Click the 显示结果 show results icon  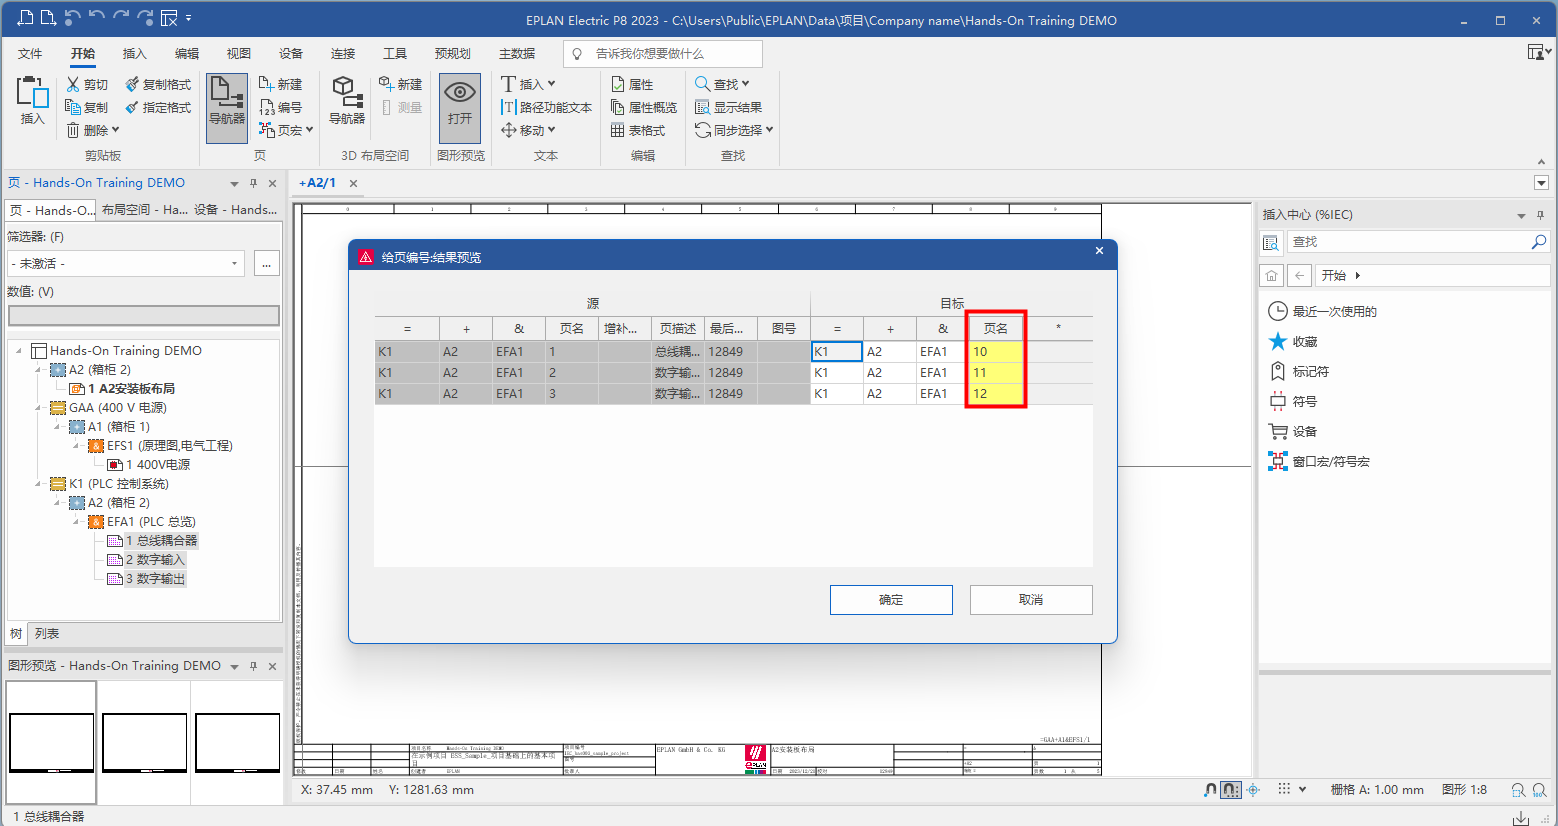point(703,108)
